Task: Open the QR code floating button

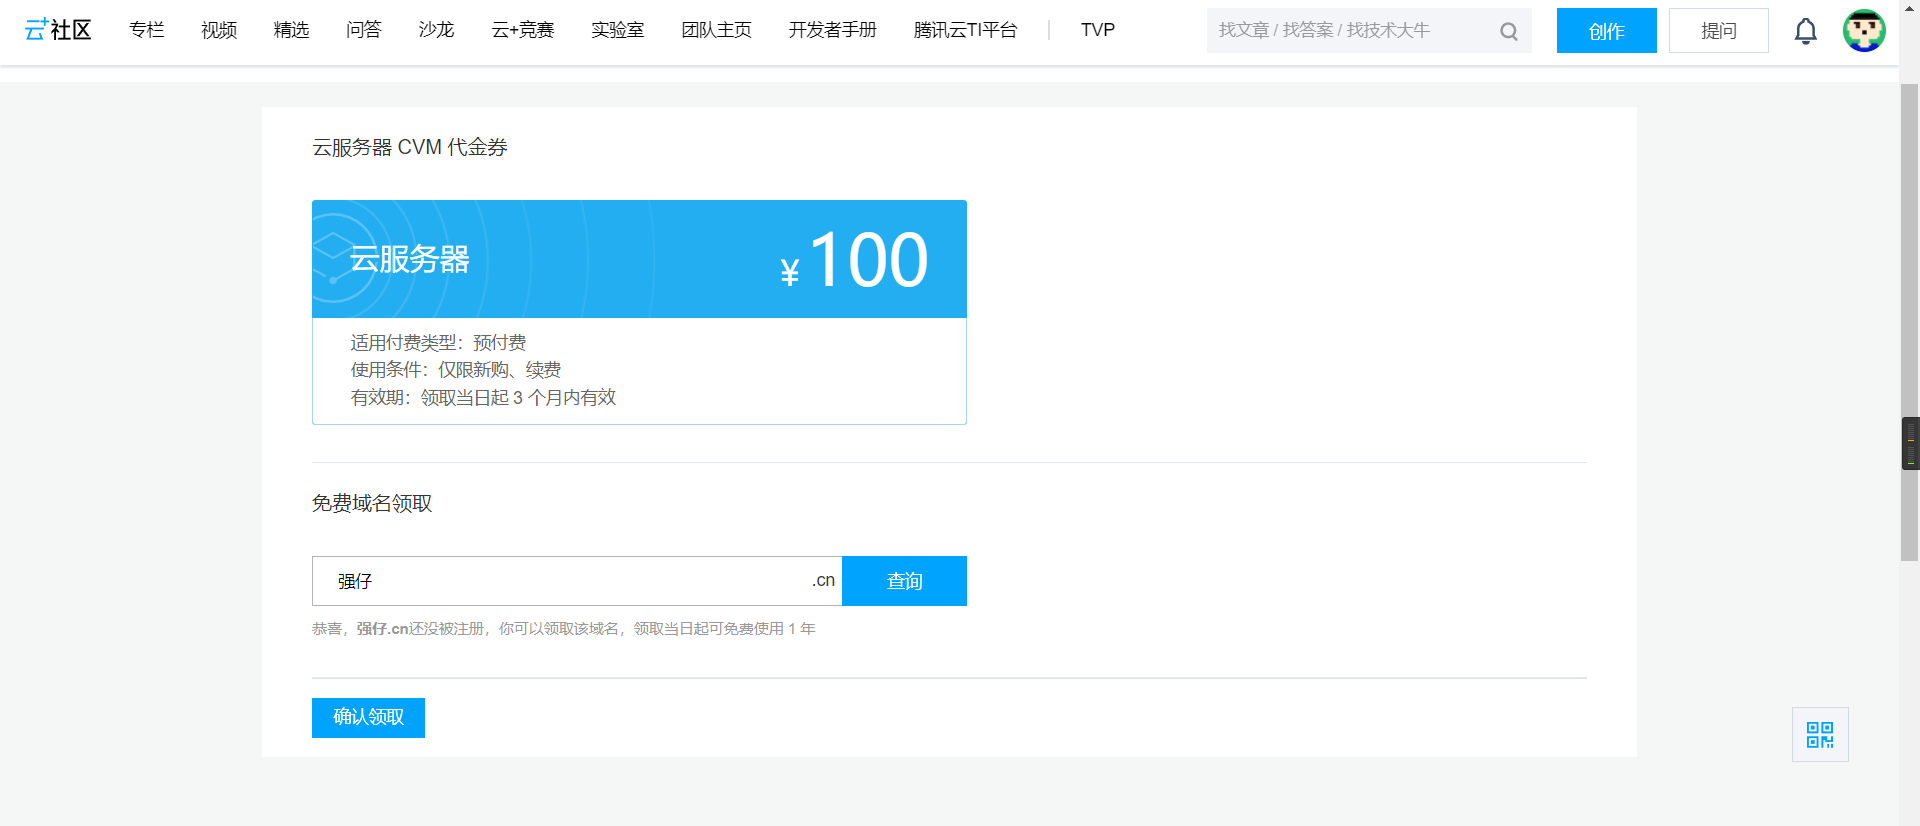Action: 1820,735
